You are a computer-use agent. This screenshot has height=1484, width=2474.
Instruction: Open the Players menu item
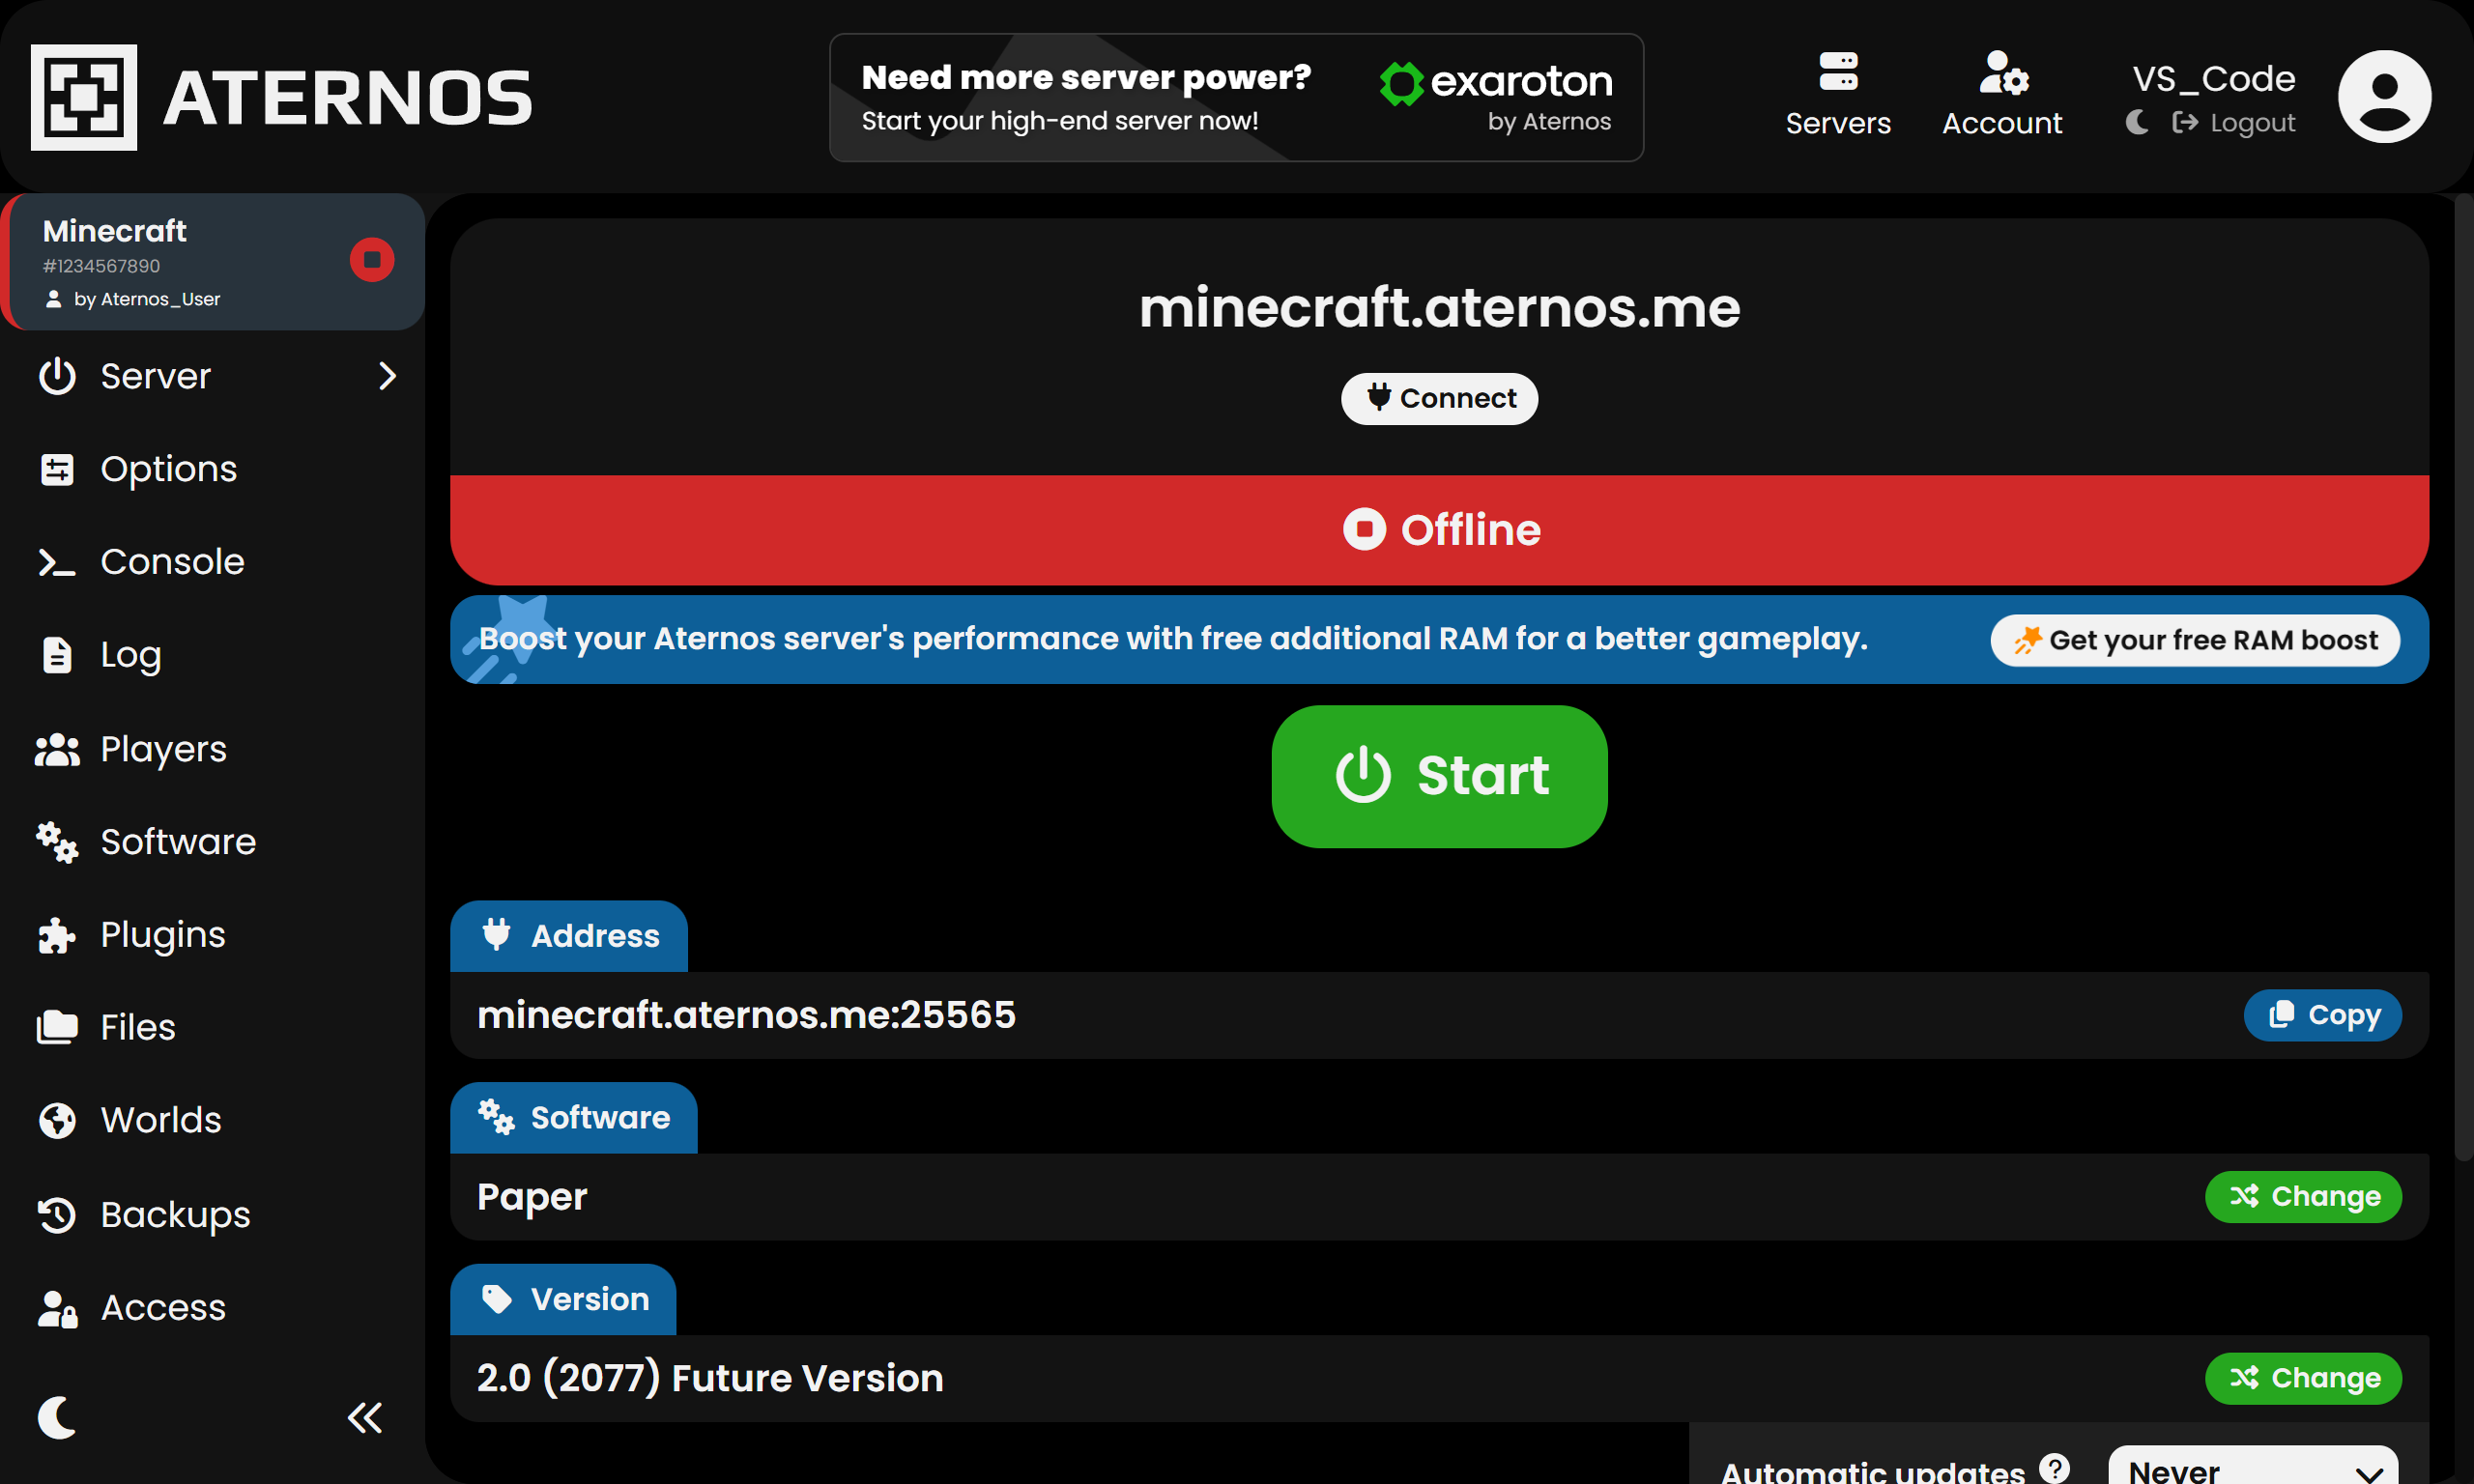tap(213, 749)
